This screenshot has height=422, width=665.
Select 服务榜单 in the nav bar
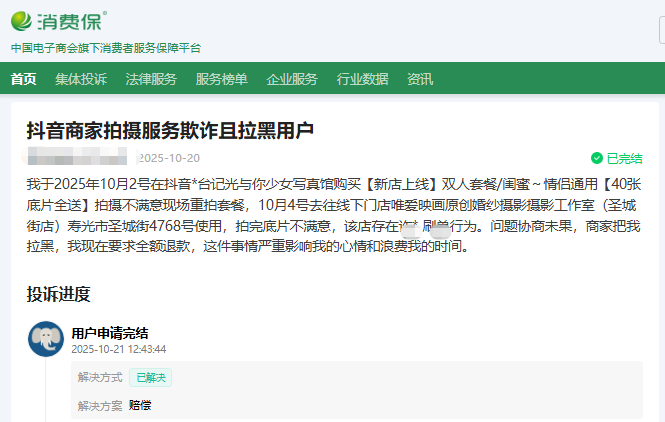(221, 79)
